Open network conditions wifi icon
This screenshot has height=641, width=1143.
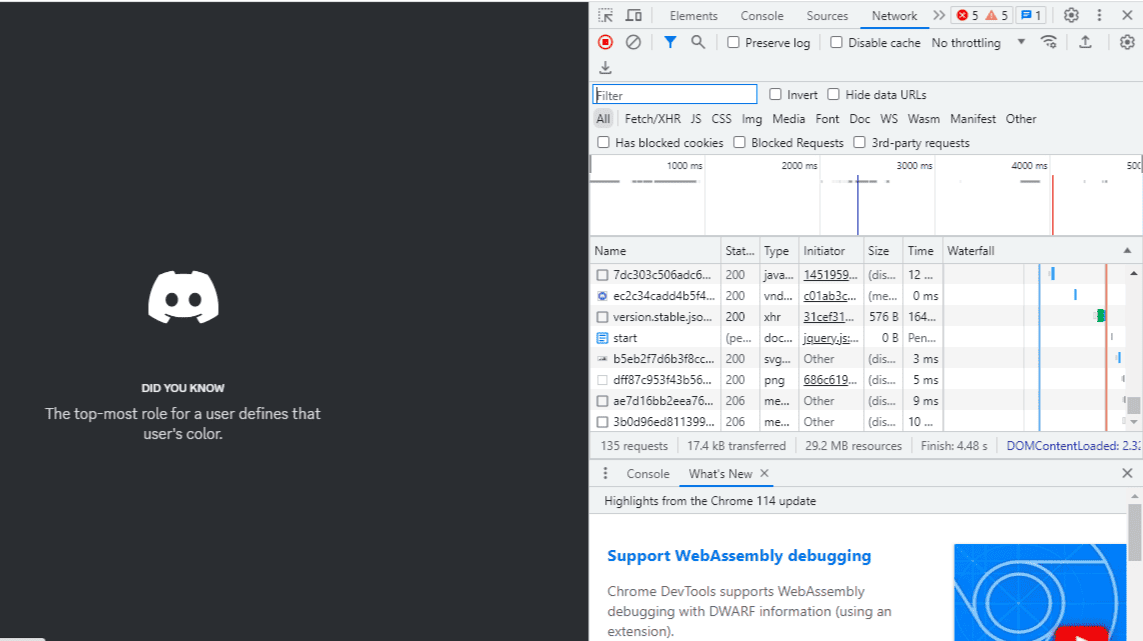coord(1048,42)
